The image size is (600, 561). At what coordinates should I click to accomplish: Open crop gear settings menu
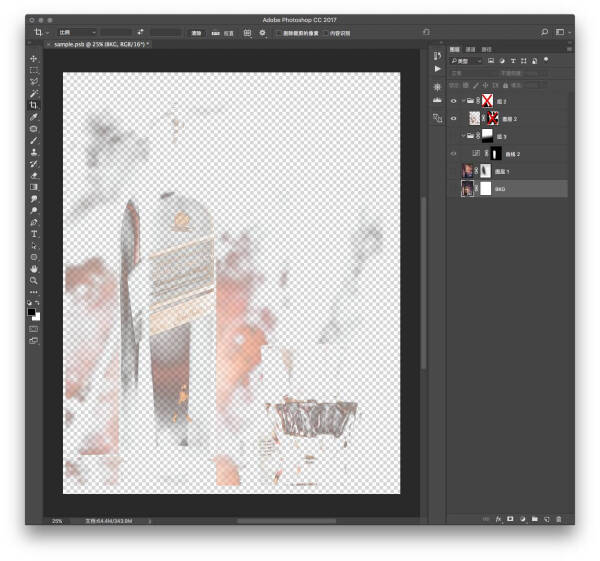262,33
